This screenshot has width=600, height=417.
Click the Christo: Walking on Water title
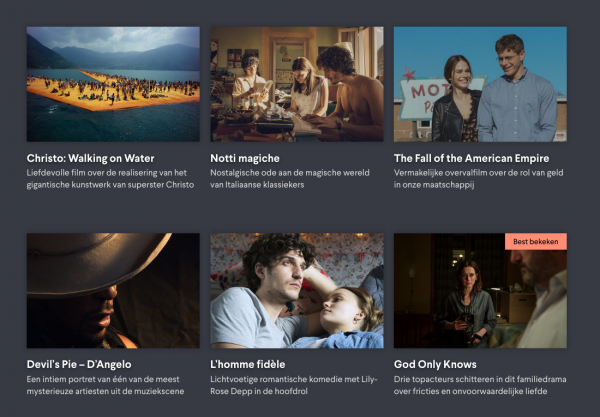pos(90,158)
